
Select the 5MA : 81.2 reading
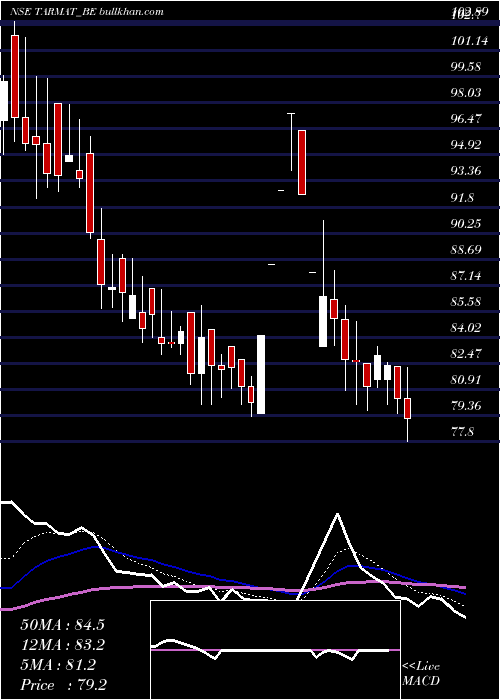point(58,665)
